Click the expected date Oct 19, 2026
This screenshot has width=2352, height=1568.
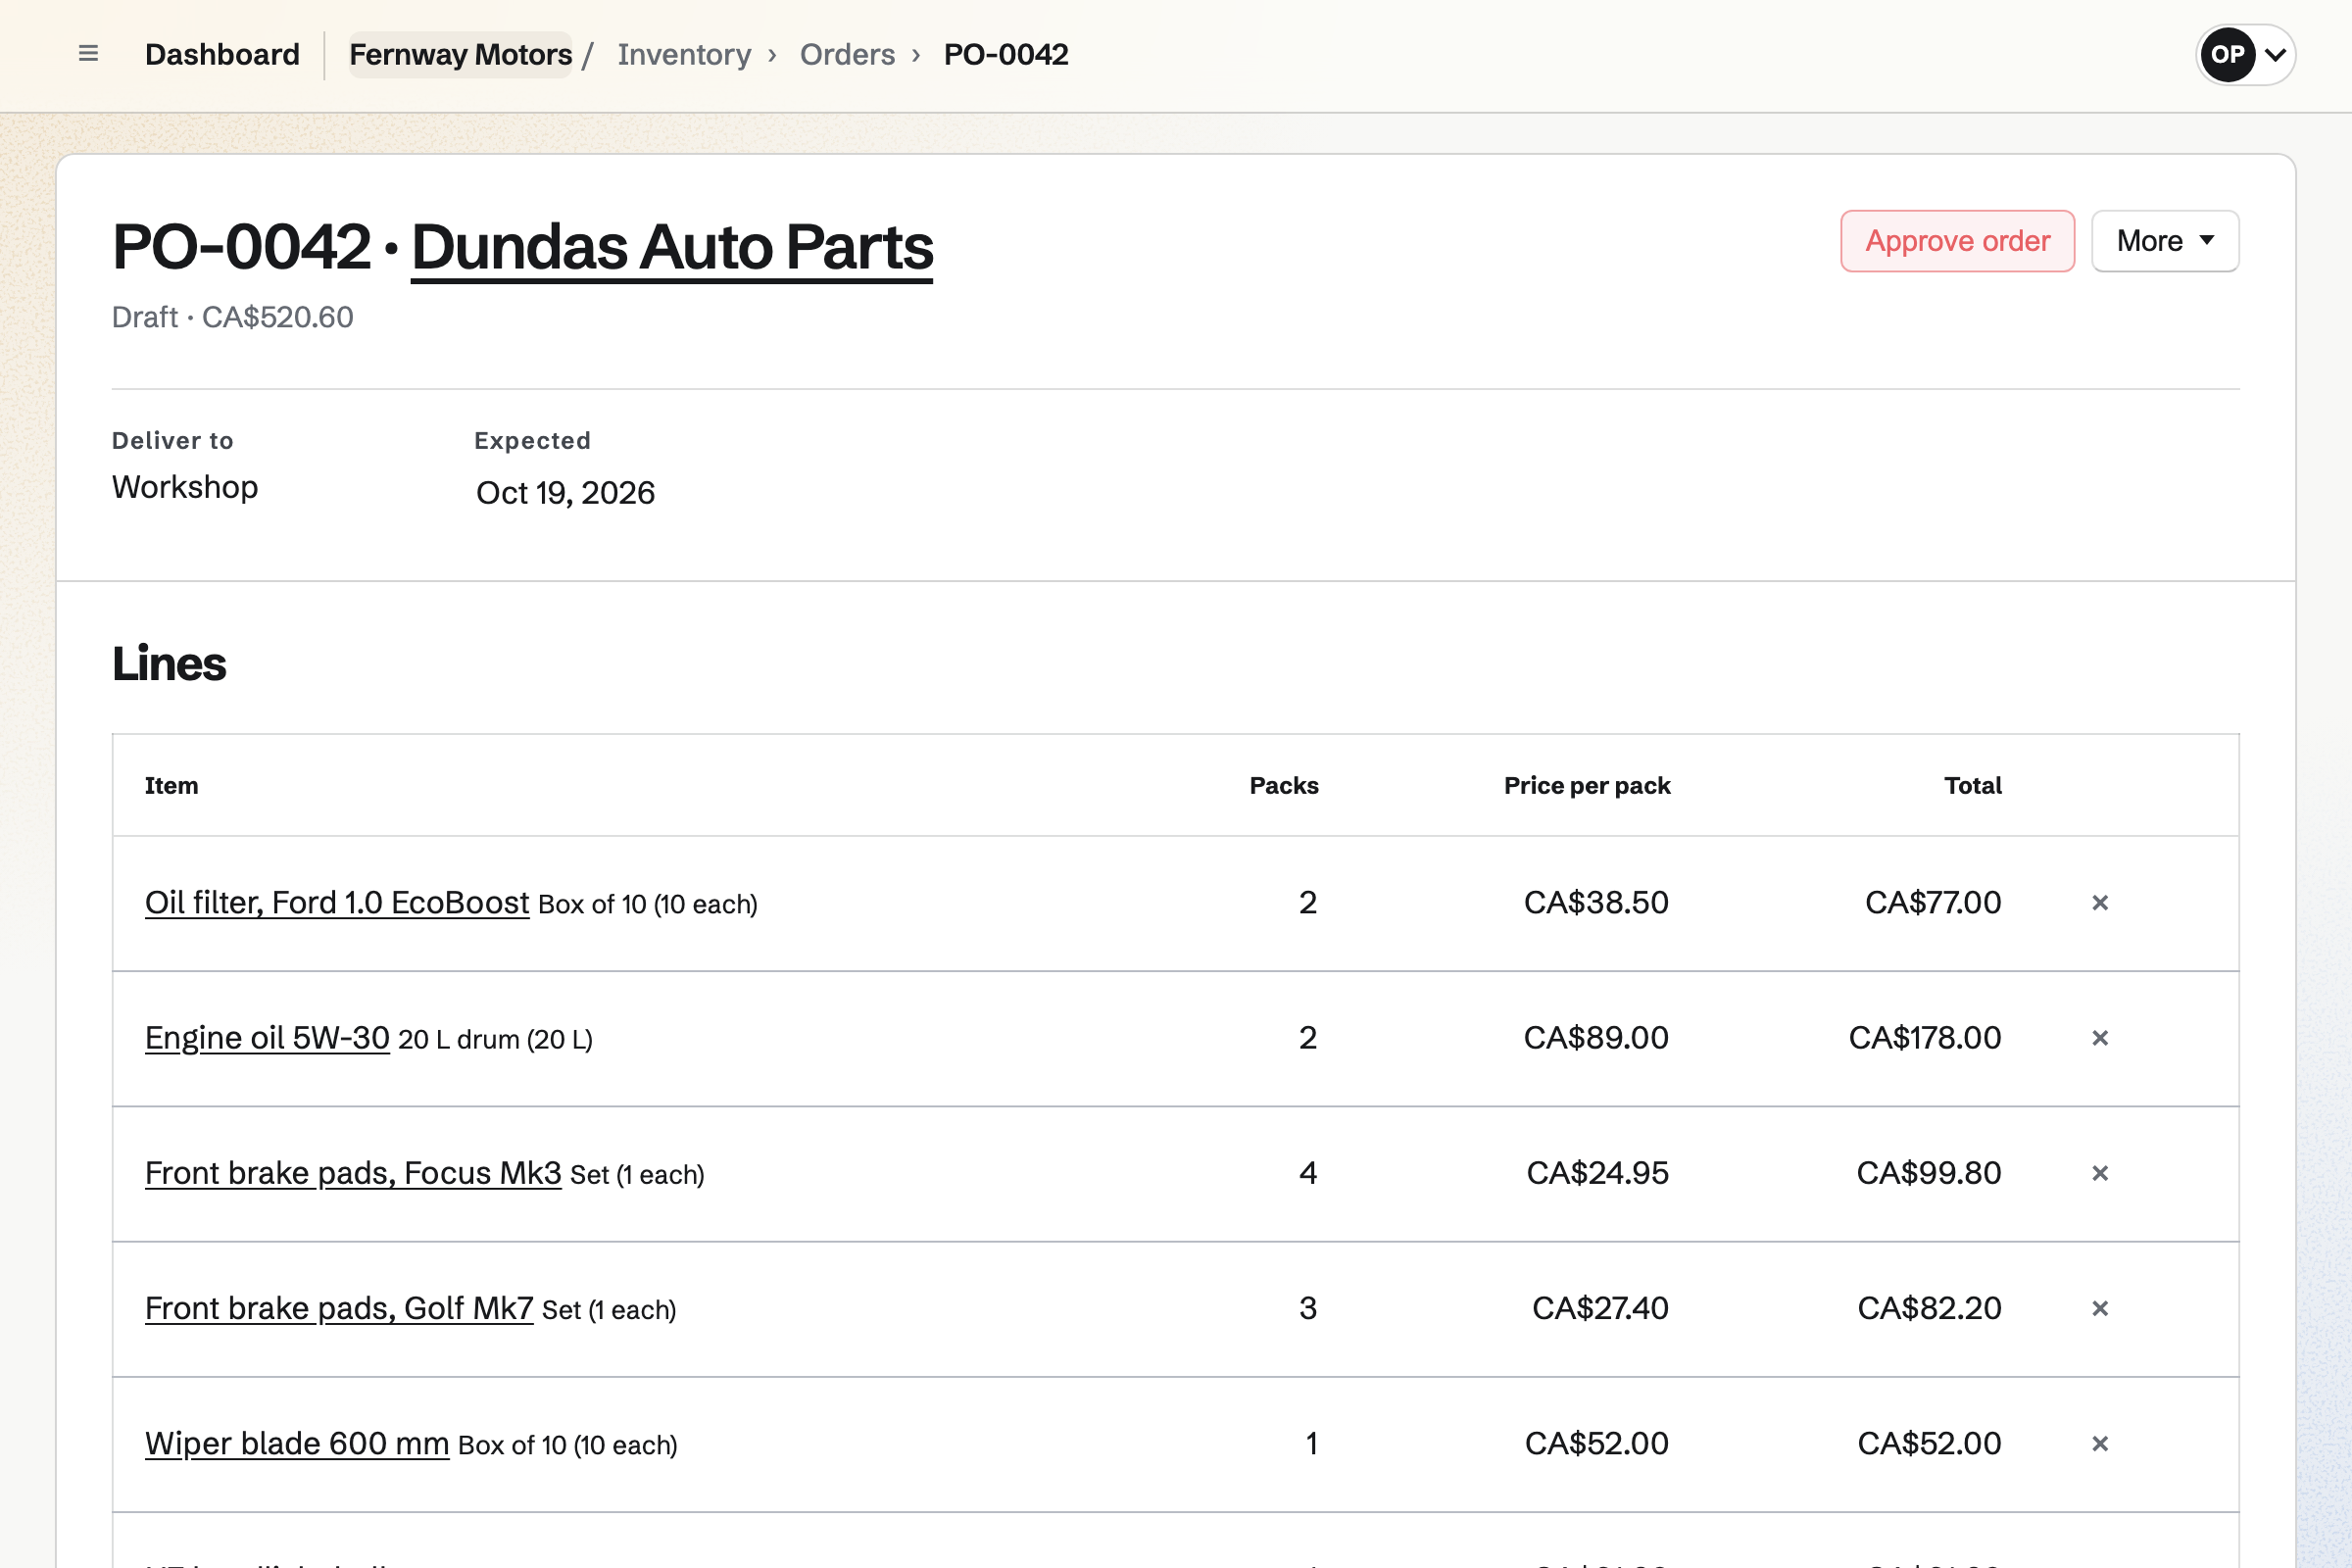coord(565,492)
